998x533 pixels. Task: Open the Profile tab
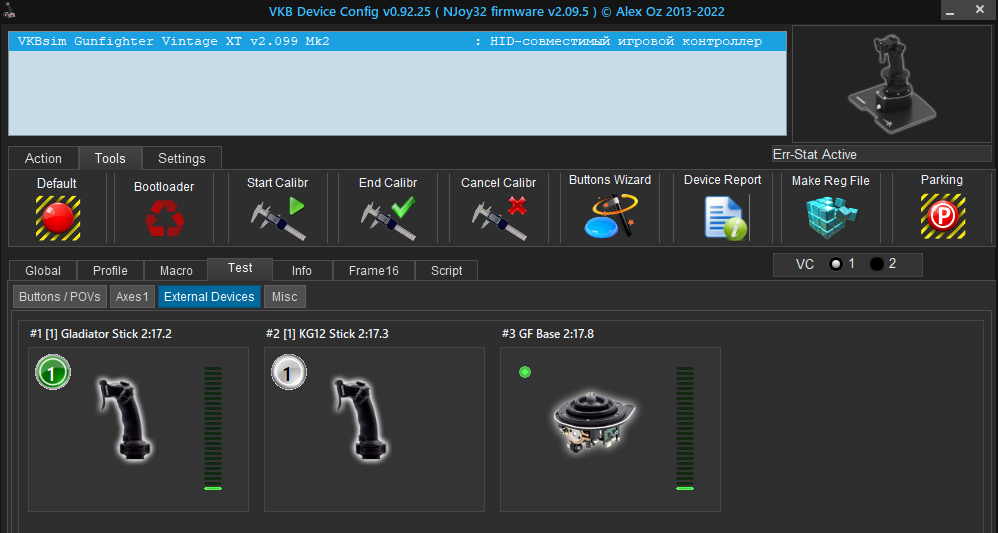(110, 271)
